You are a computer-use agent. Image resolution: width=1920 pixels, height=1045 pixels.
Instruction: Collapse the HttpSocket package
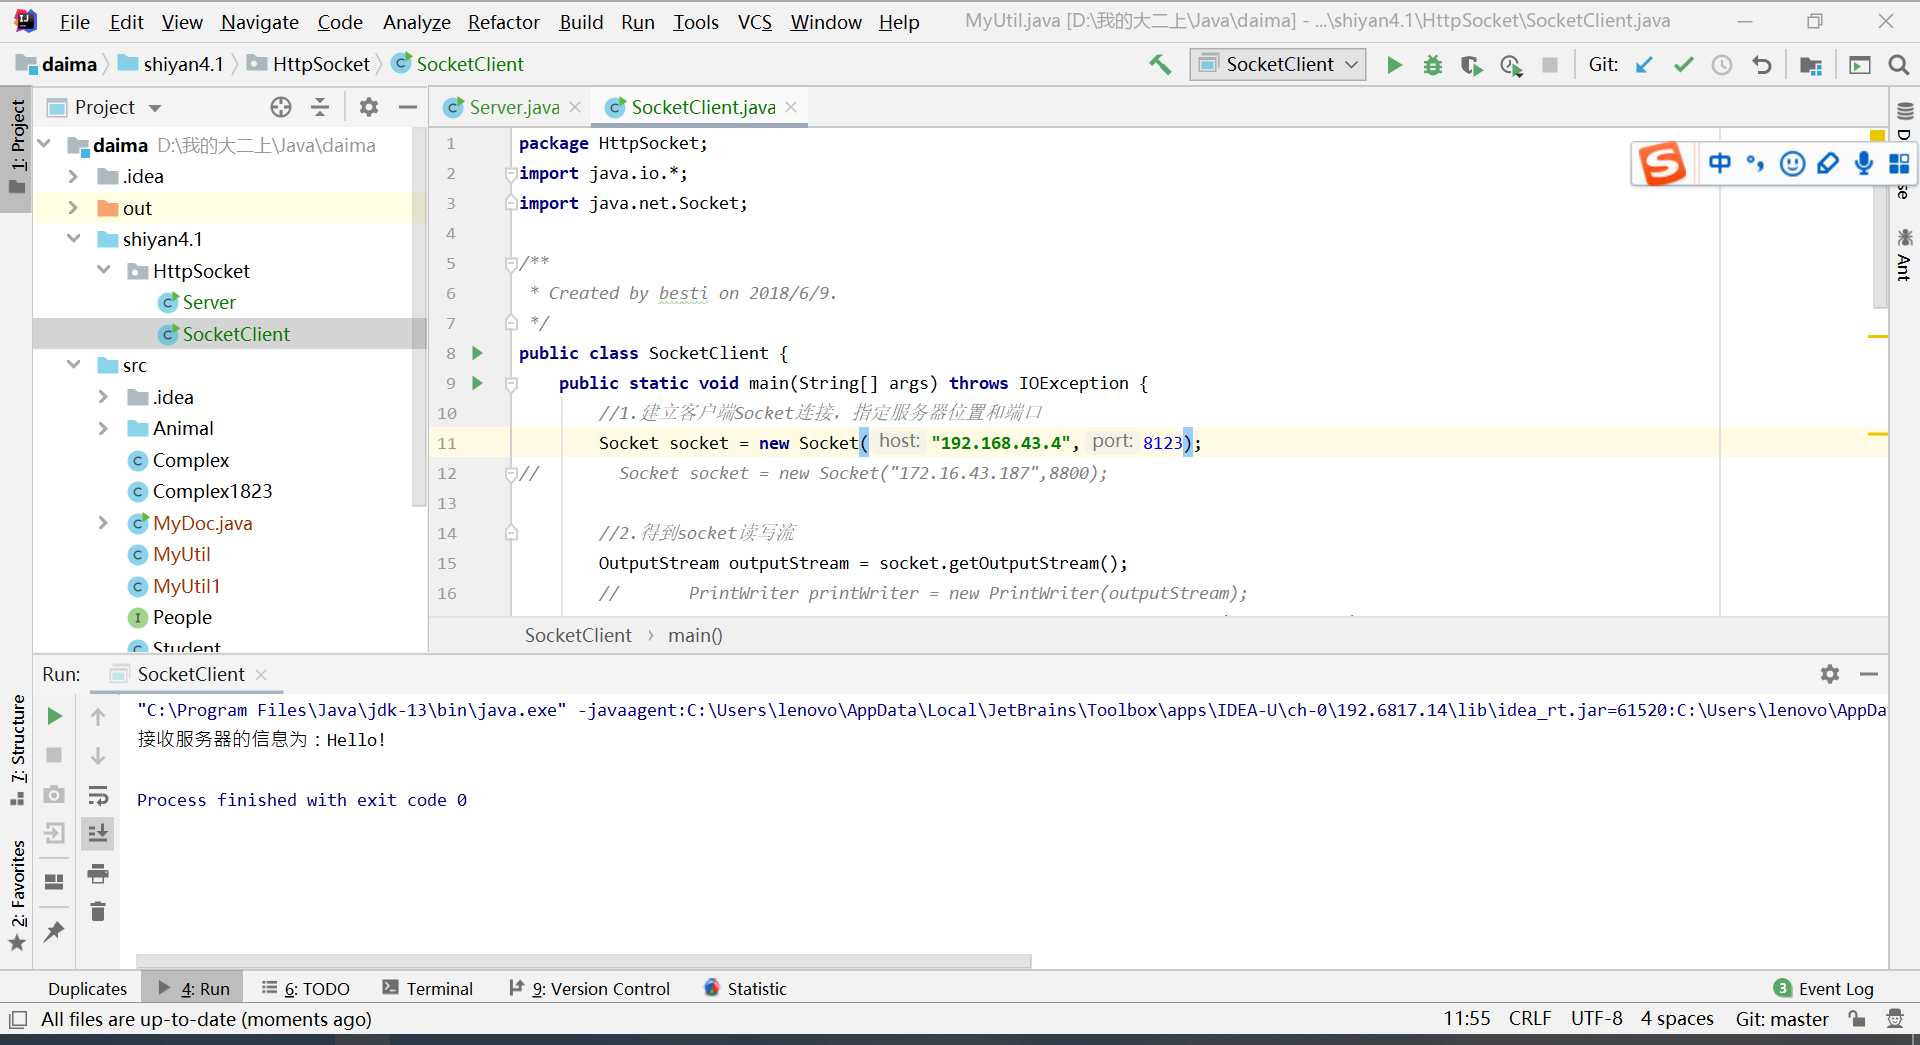pos(103,271)
